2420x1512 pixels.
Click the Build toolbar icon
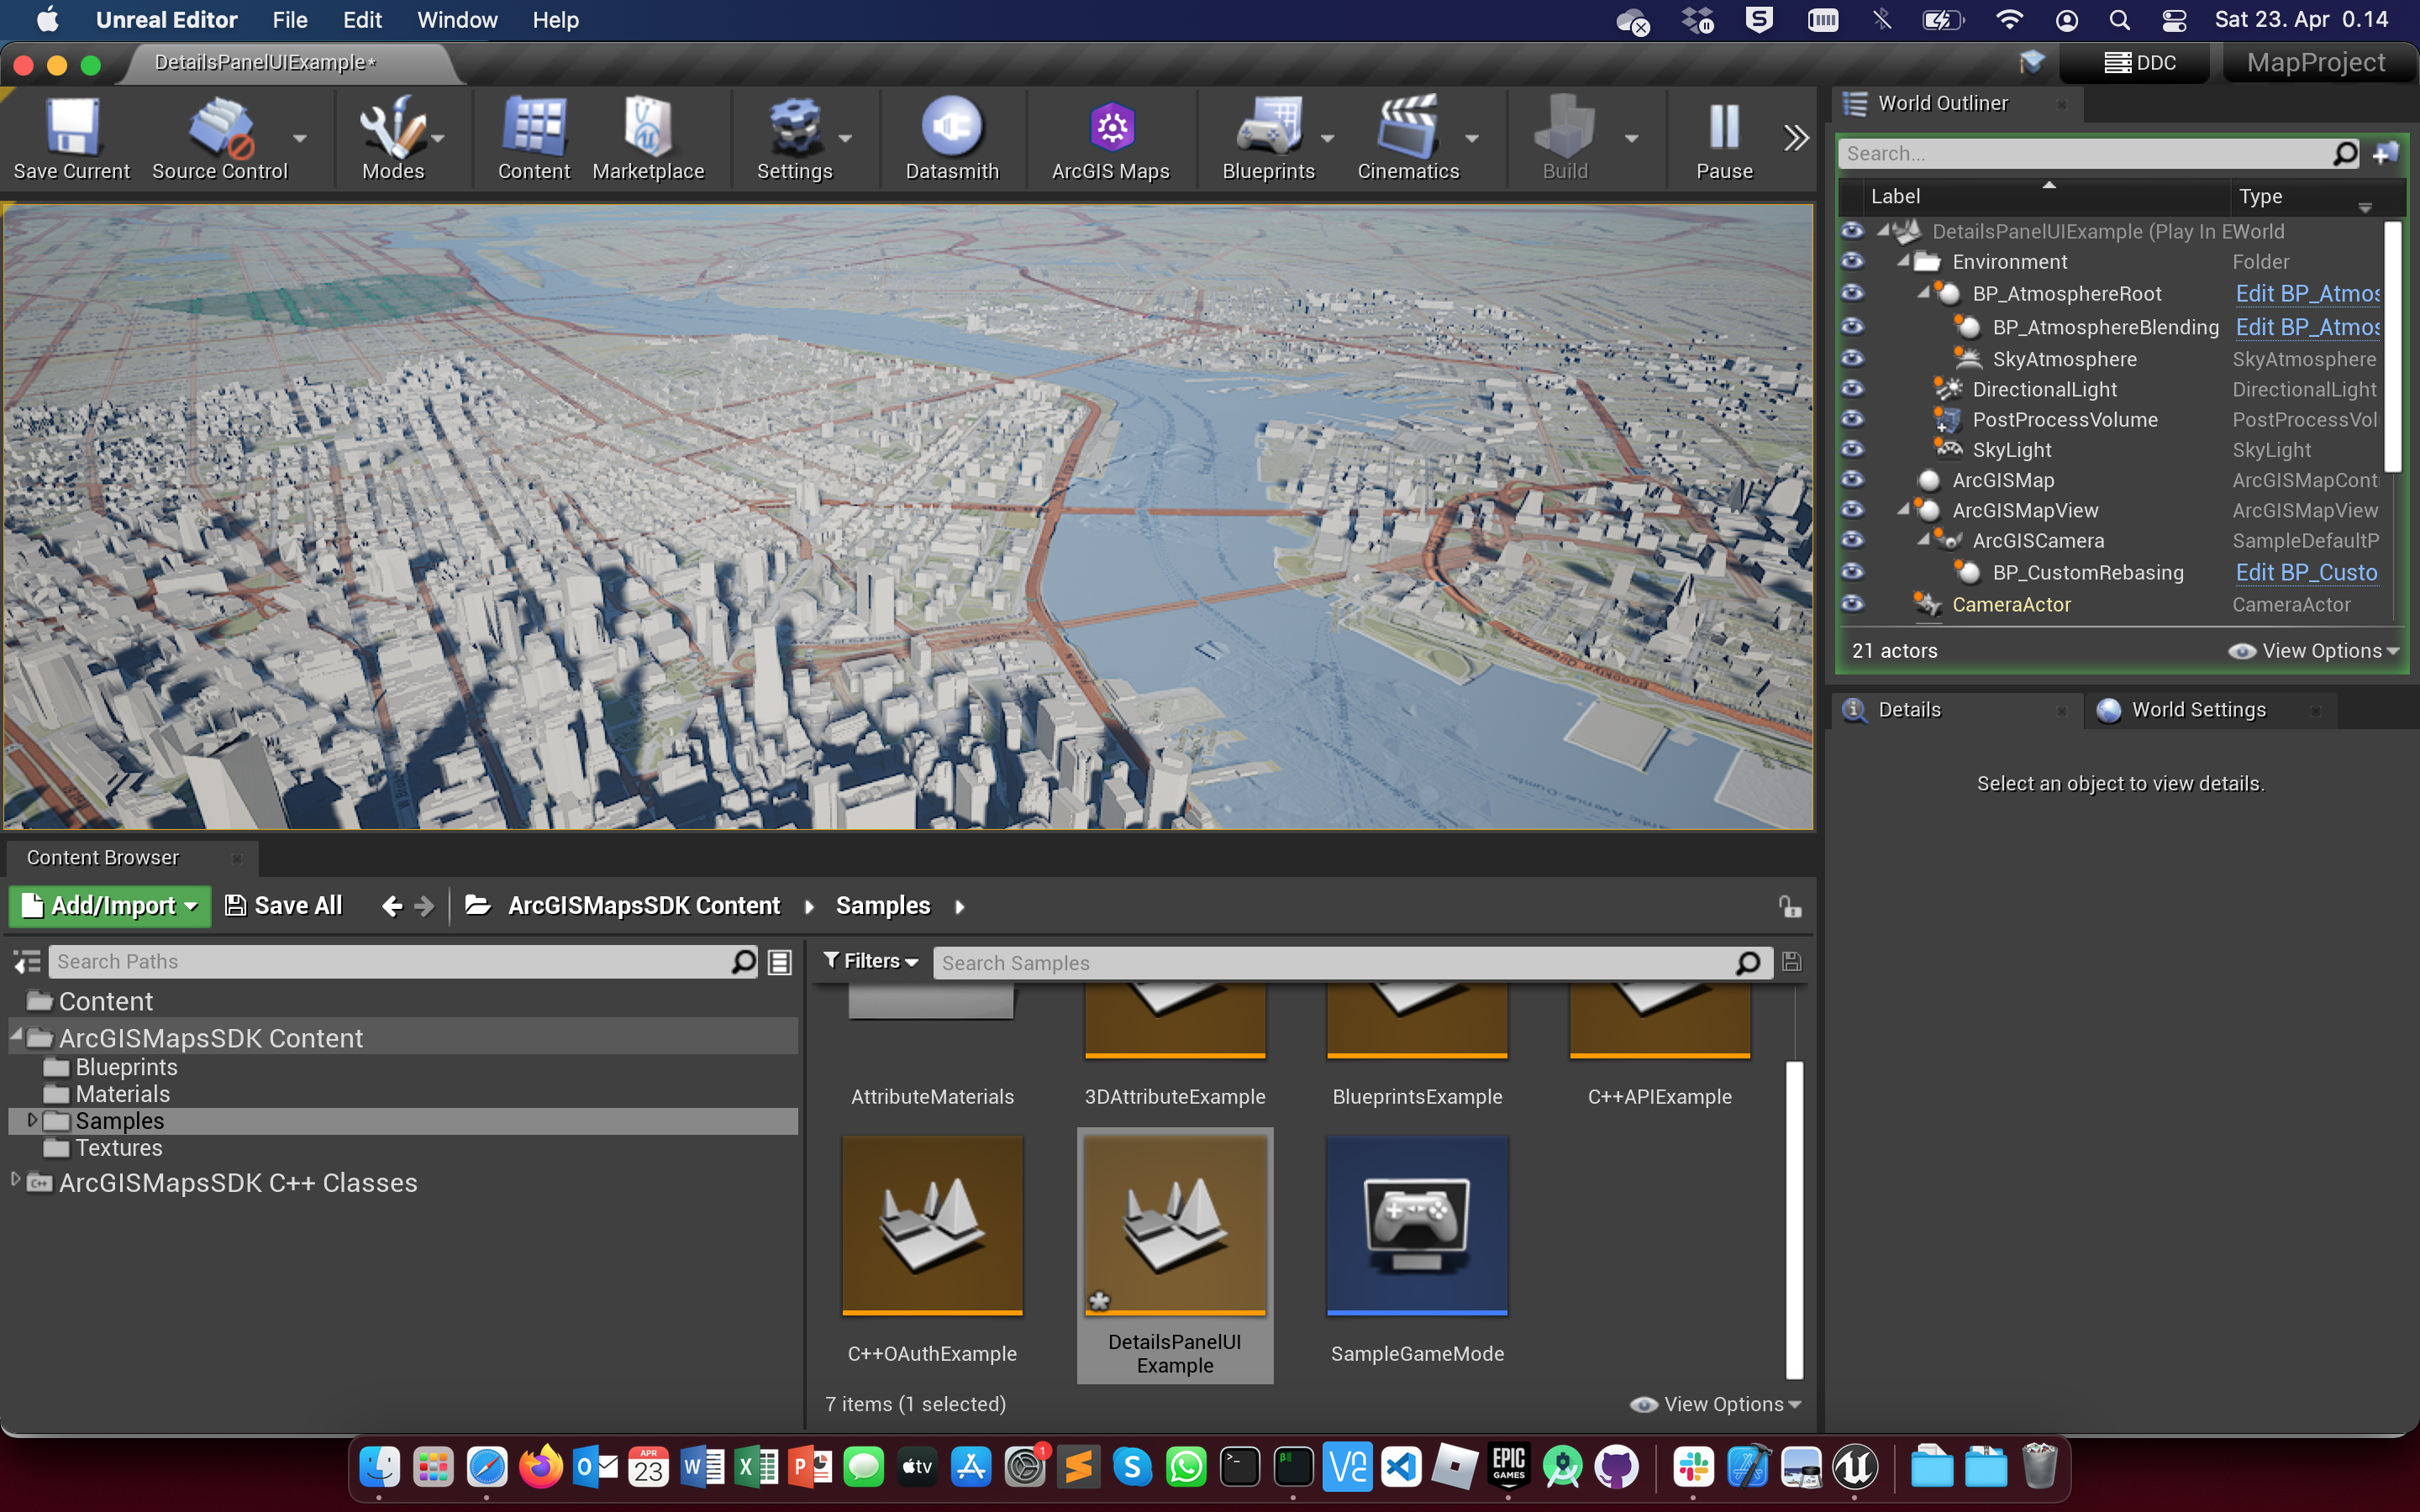click(x=1565, y=138)
